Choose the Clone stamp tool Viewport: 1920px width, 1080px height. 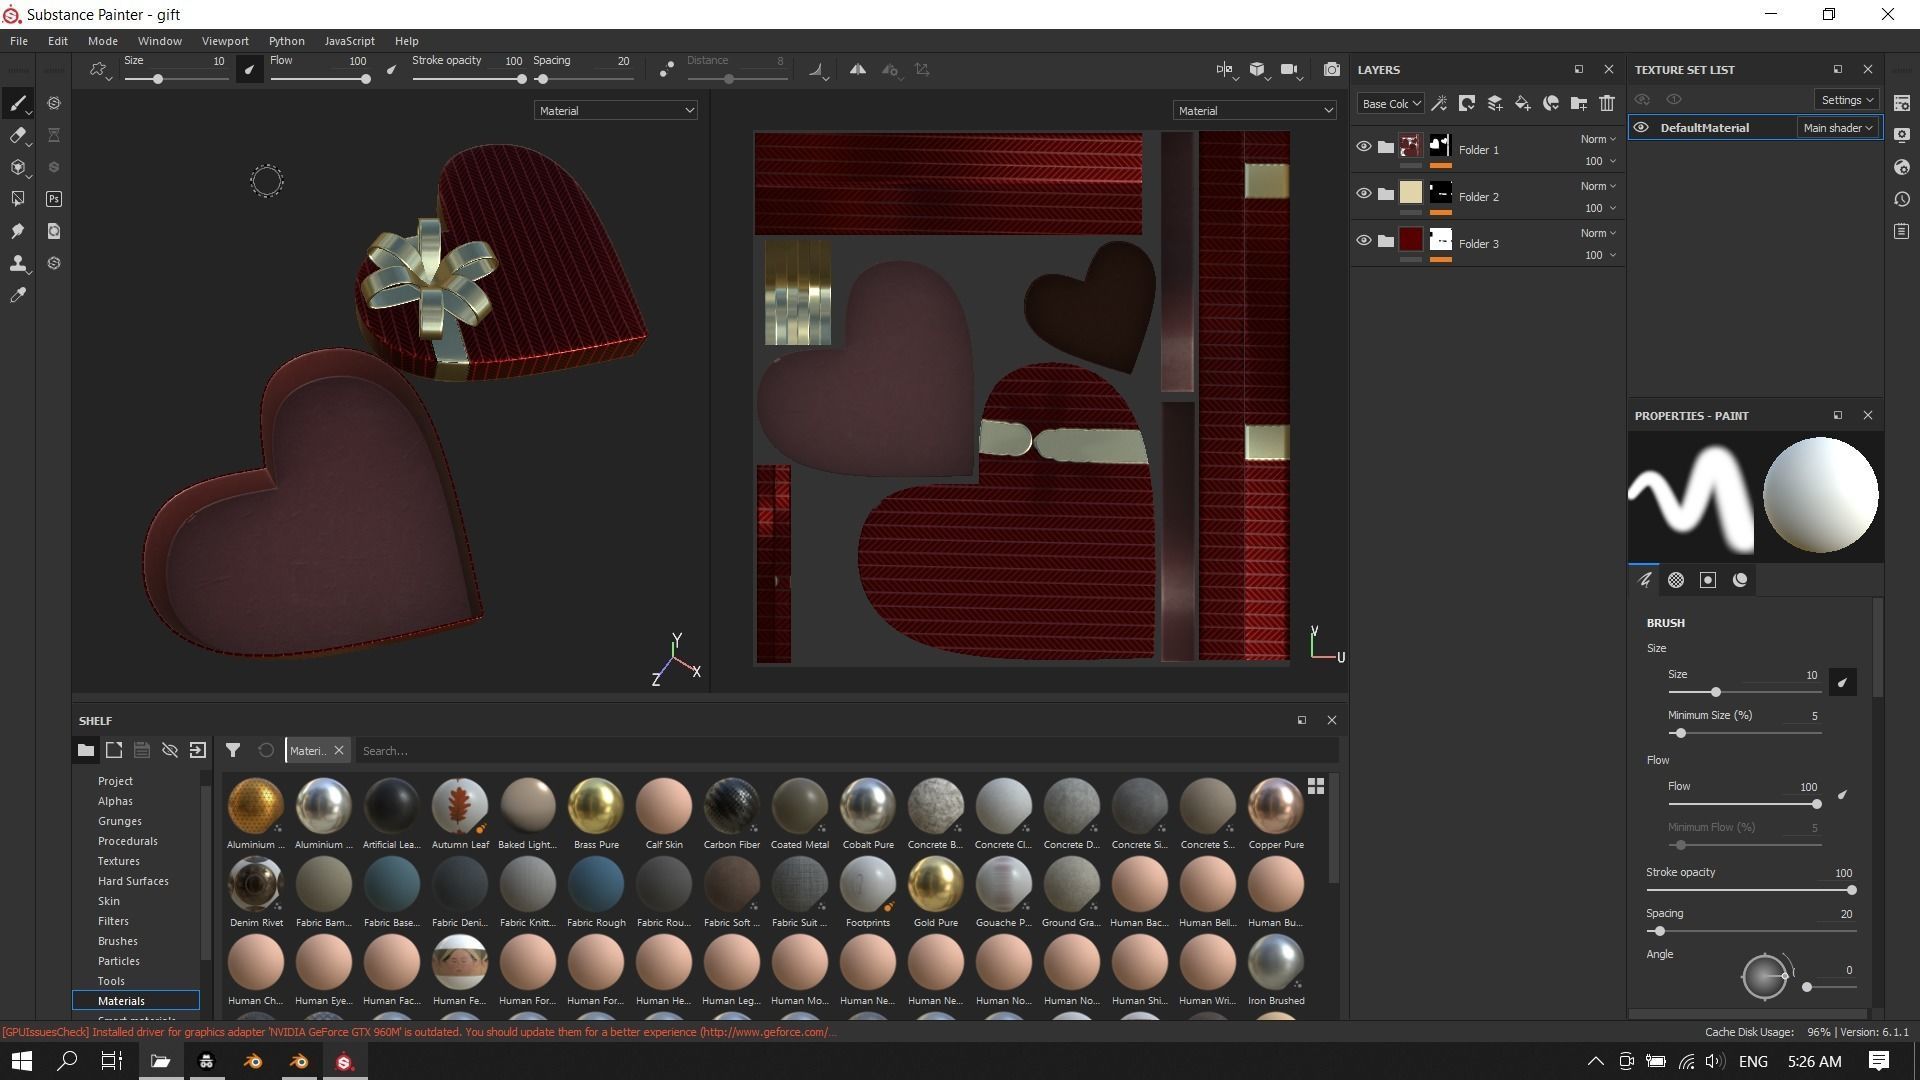pos(18,264)
